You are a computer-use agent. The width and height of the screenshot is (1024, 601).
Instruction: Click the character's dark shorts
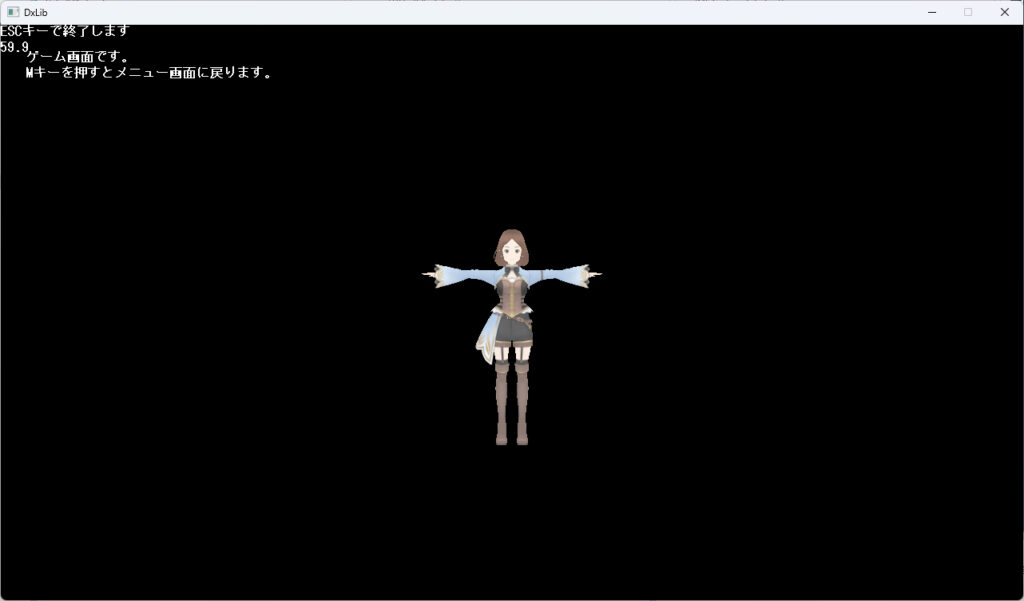point(513,329)
